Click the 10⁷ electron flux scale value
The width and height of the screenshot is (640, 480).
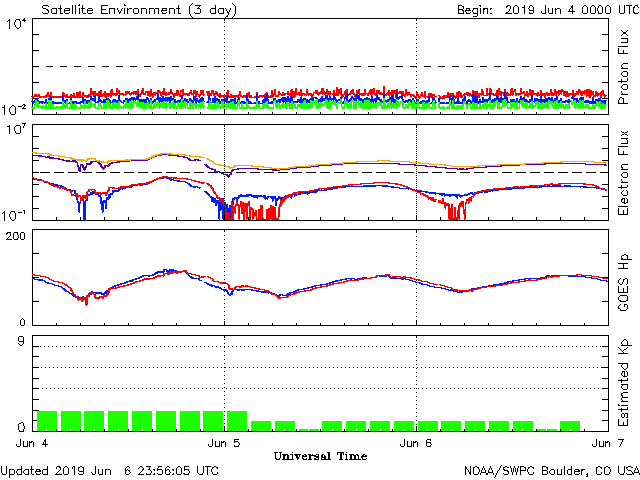[16, 130]
